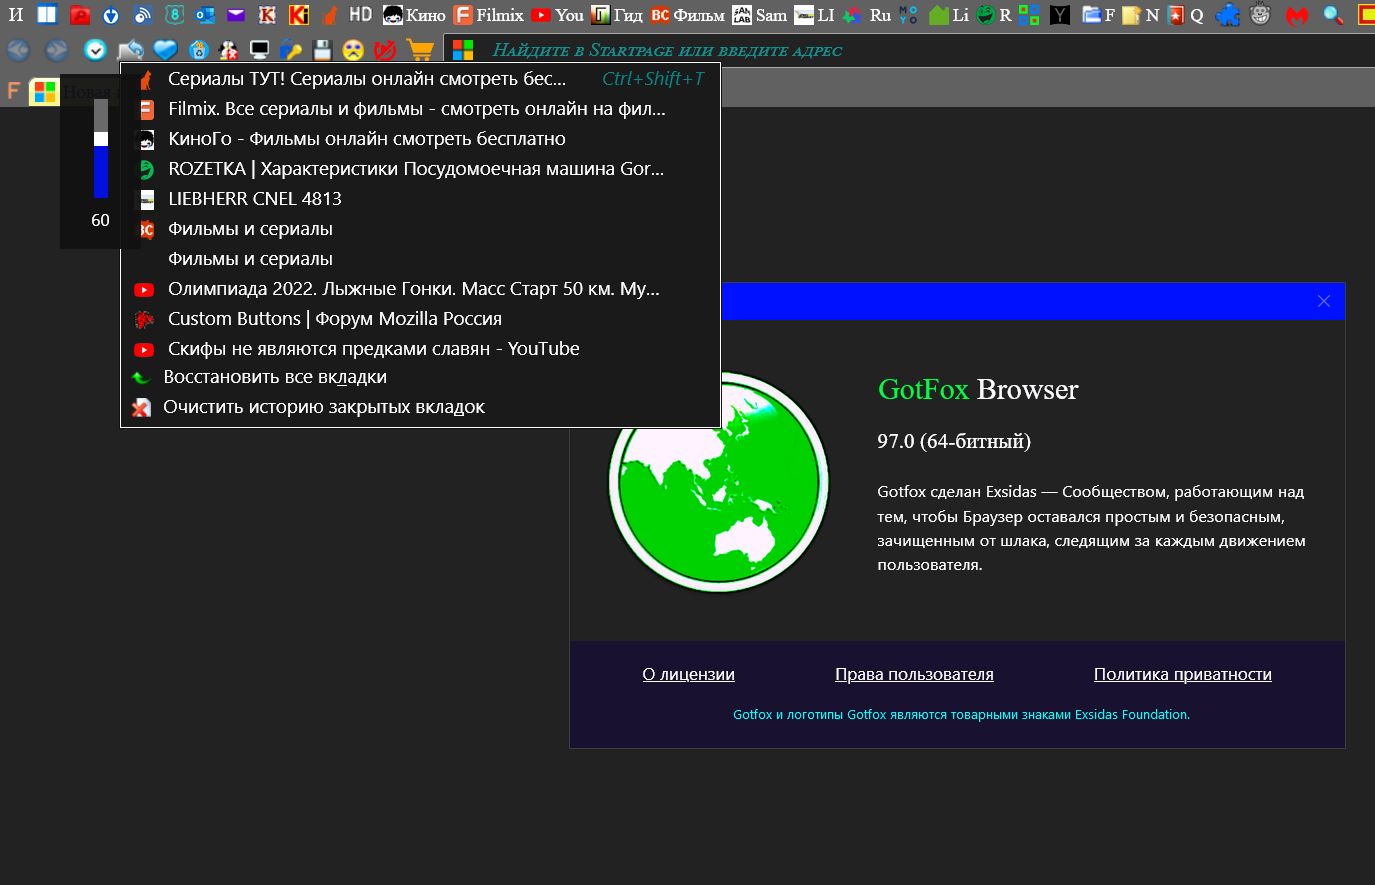Open the 'О лицензии' link
Screen dimensions: 1375x885
689,674
